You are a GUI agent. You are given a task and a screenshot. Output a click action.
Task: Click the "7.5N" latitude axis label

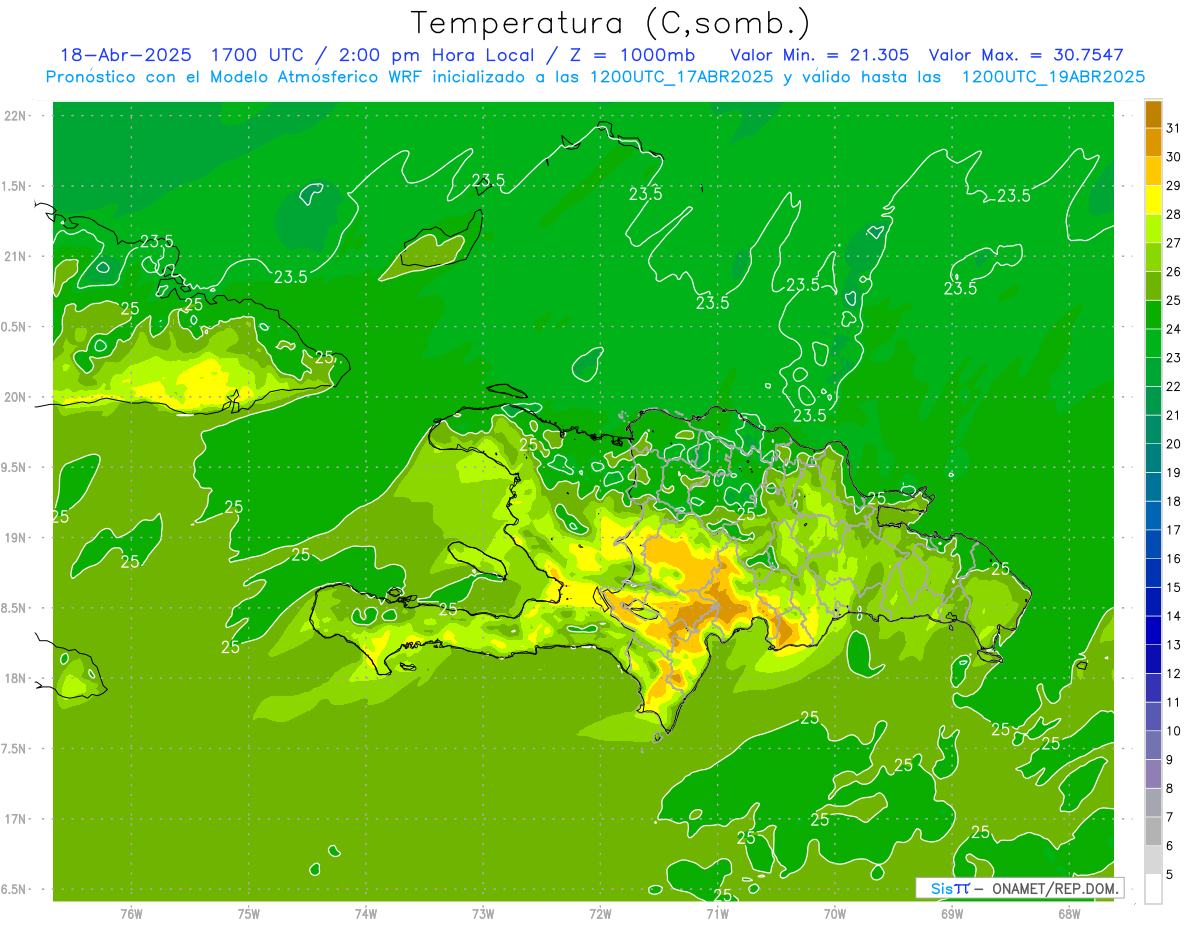[x=14, y=749]
